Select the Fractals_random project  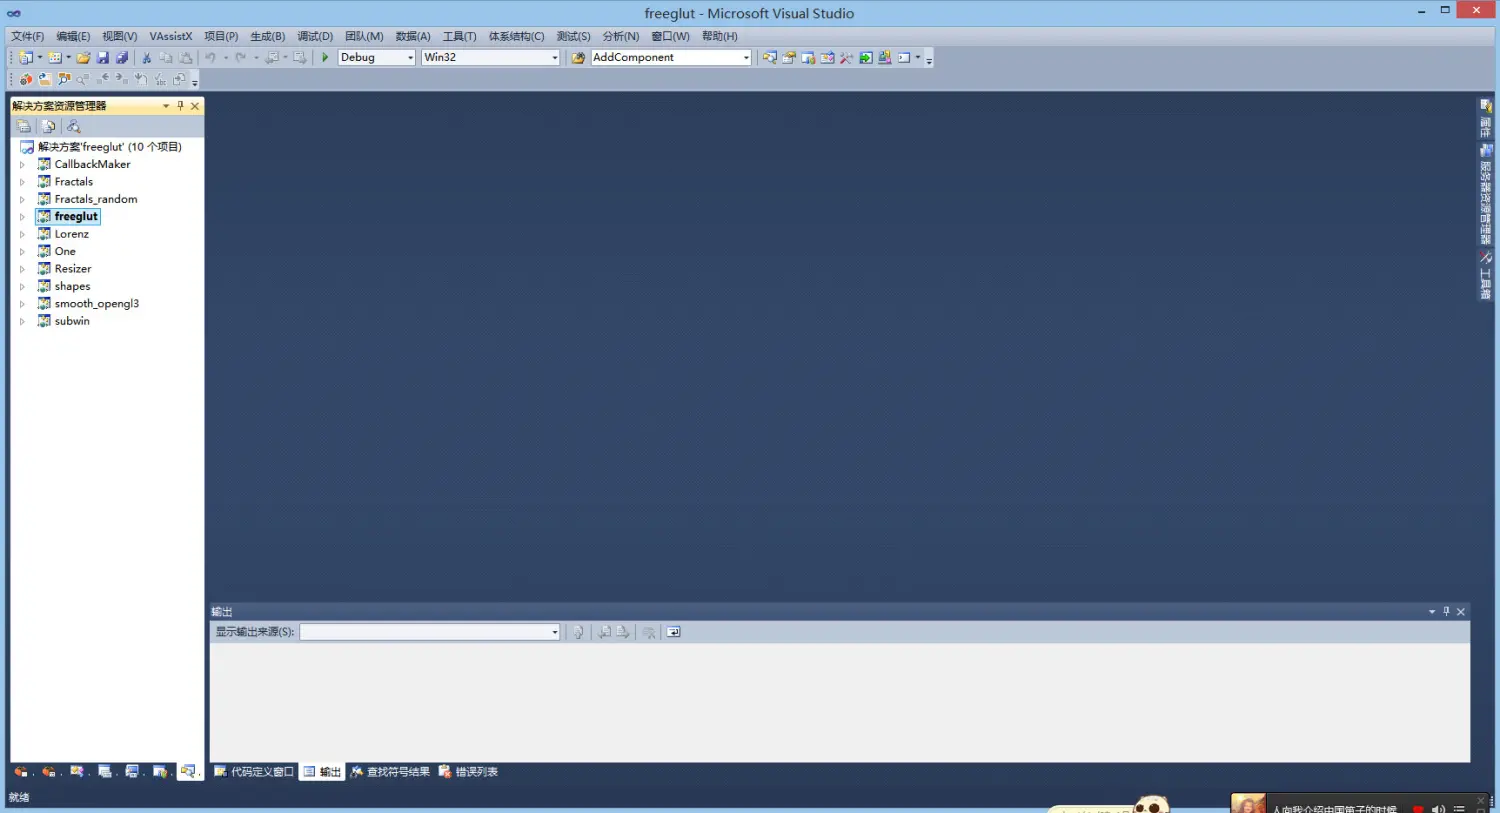coord(96,199)
